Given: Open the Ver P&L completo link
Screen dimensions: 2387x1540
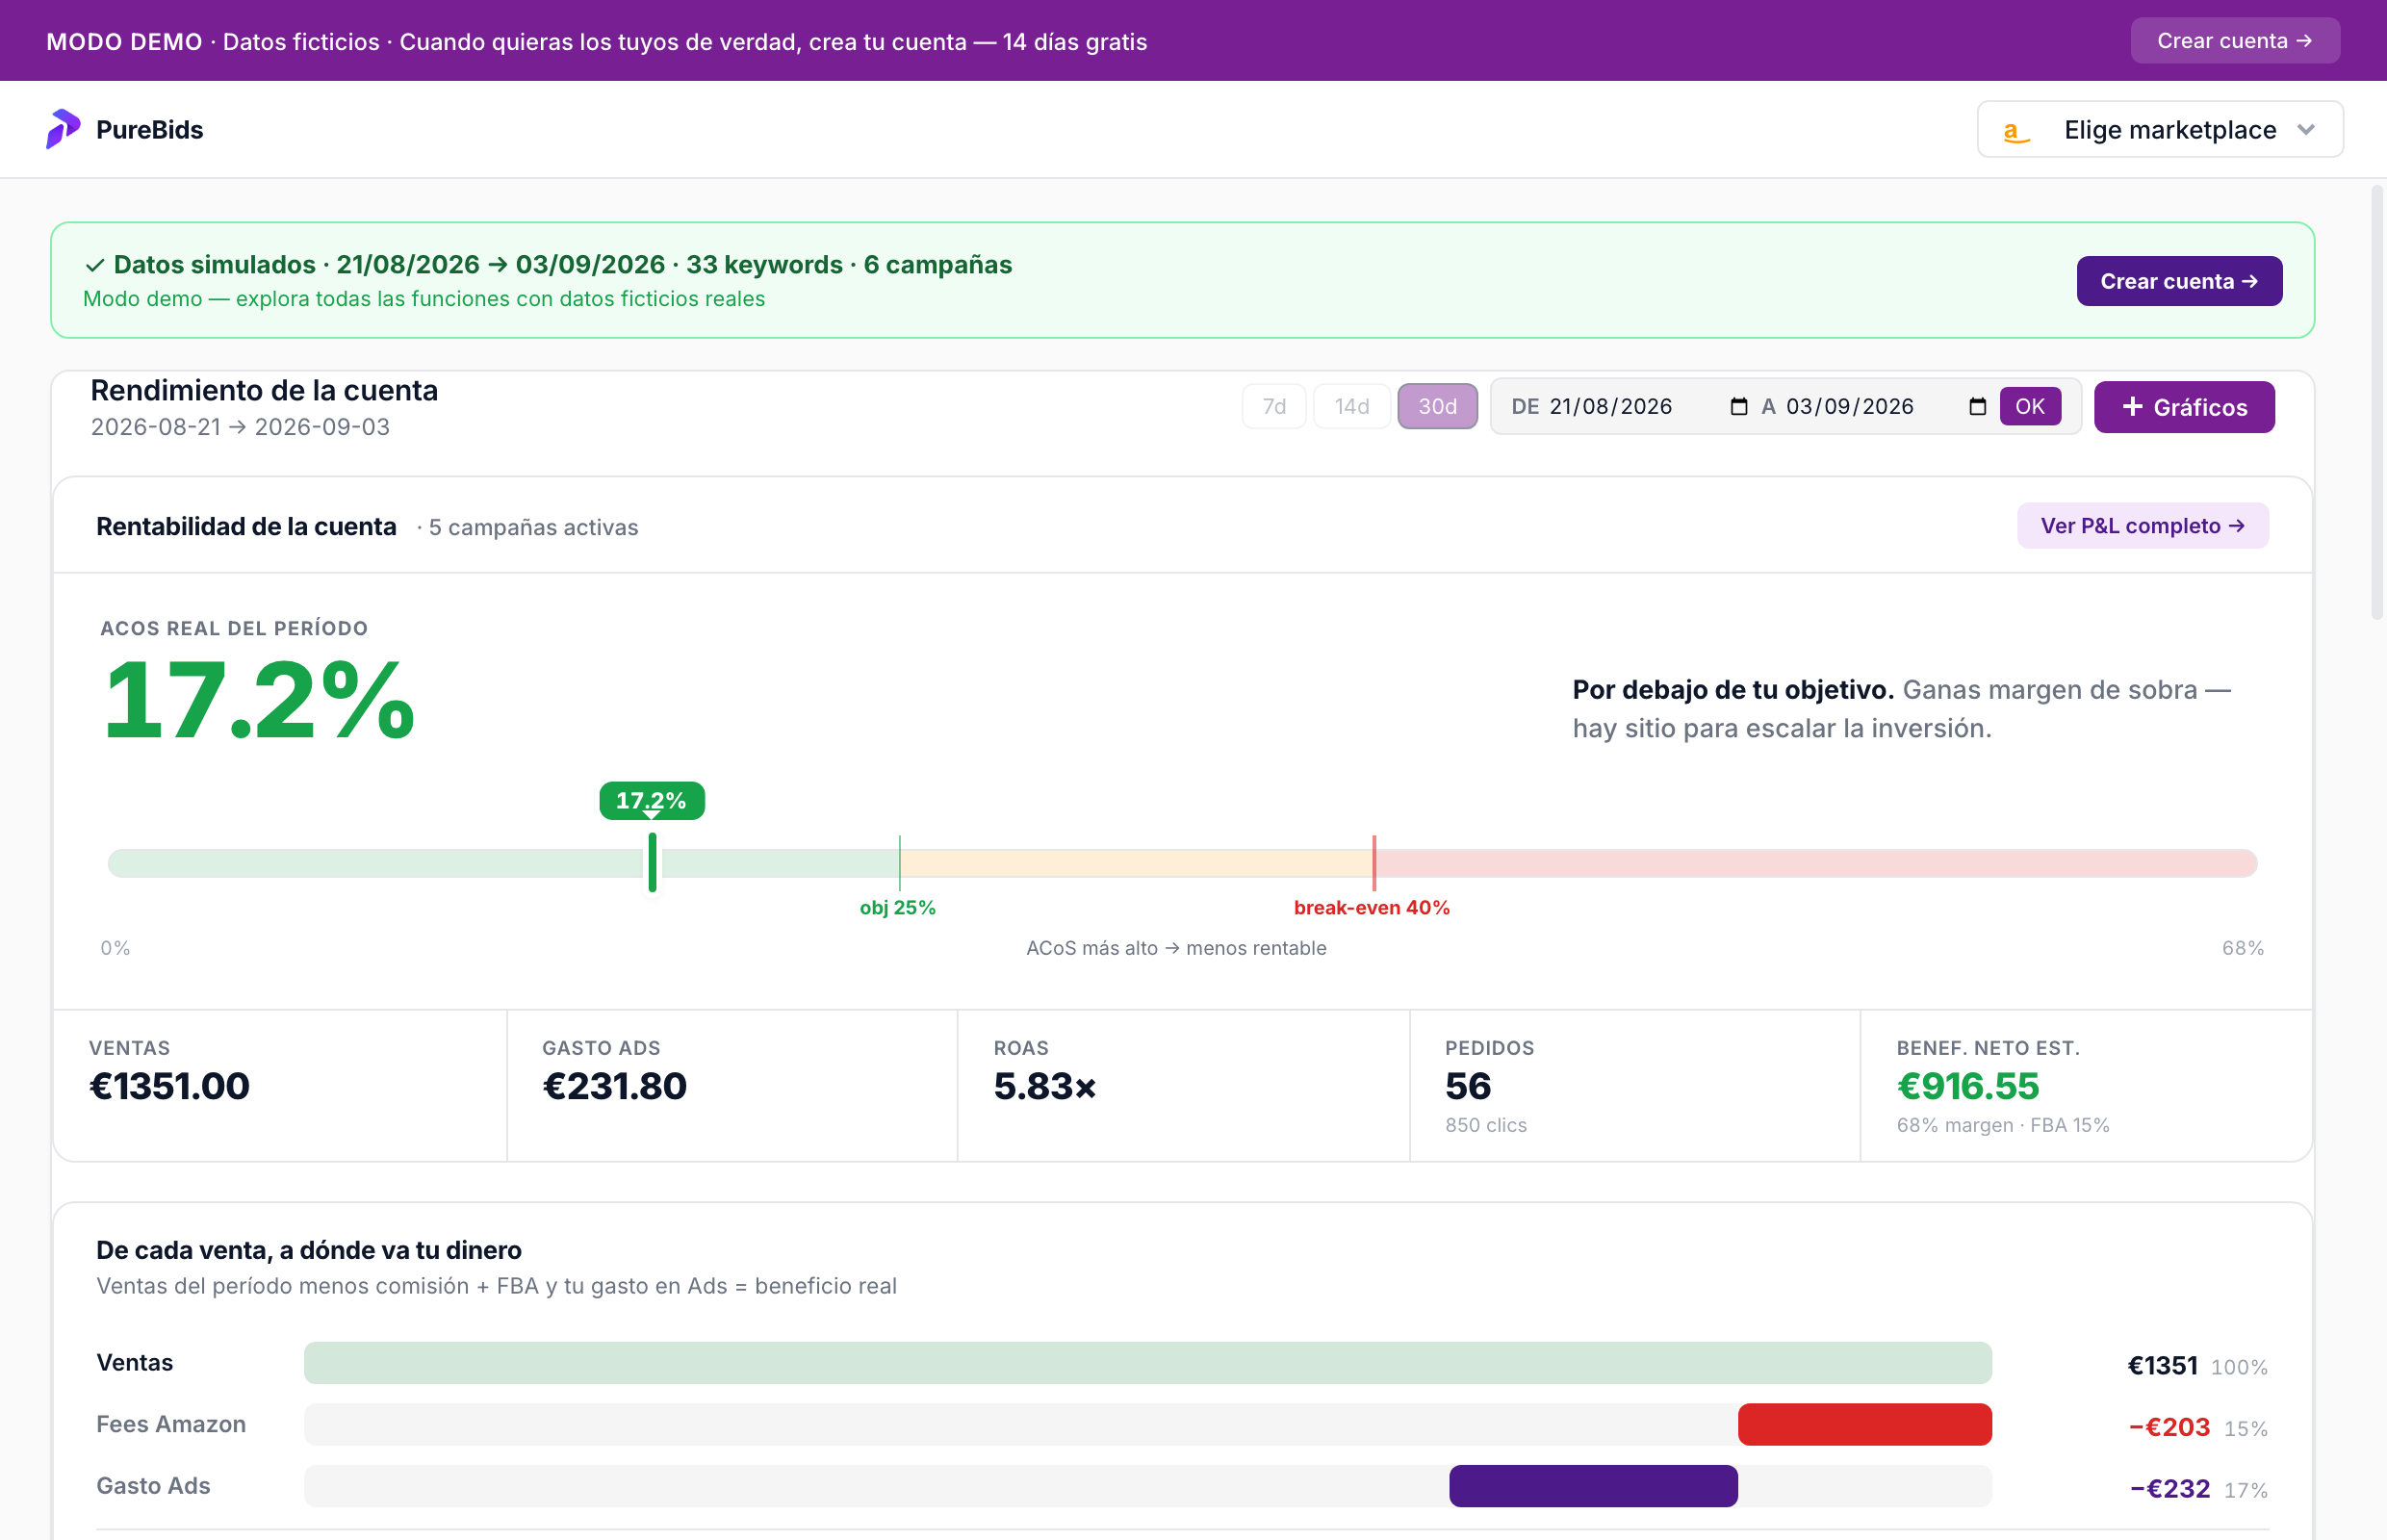Looking at the screenshot, I should (2142, 526).
